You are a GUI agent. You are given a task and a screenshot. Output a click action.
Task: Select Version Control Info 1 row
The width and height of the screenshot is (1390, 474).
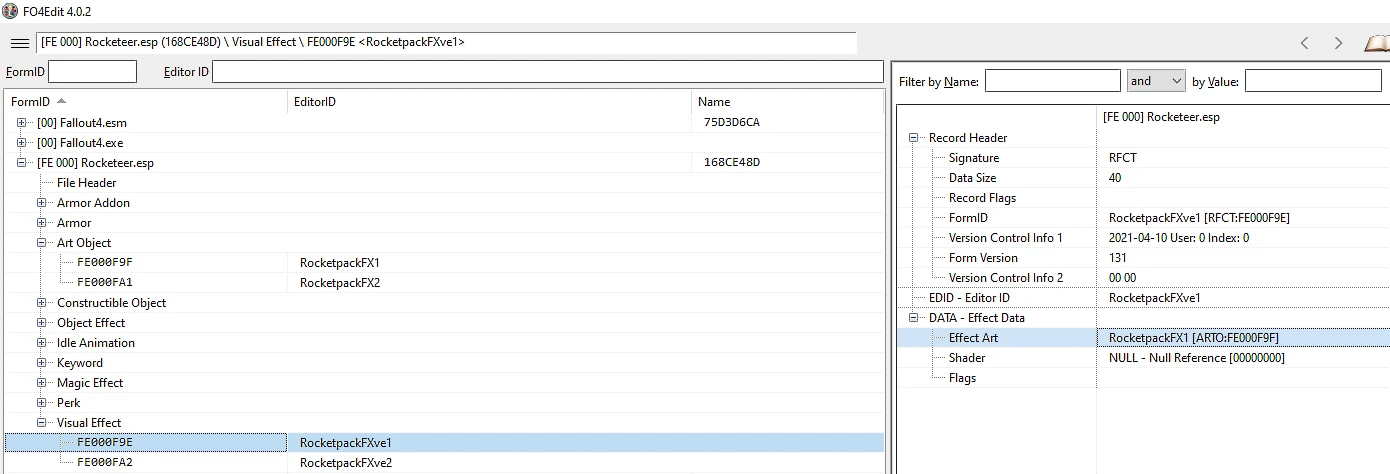pos(1143,238)
